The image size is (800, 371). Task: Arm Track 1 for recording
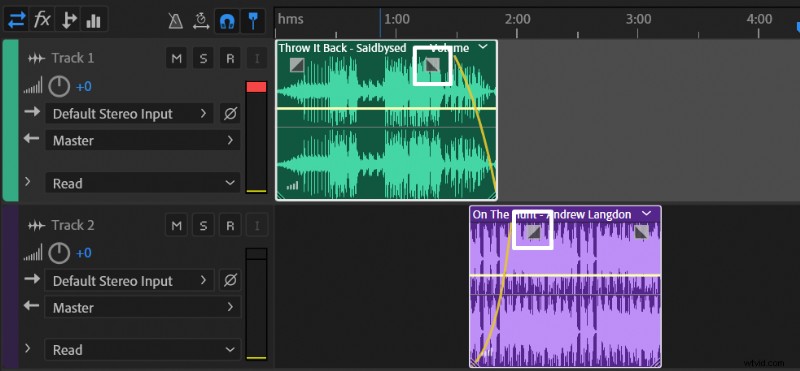tap(230, 59)
